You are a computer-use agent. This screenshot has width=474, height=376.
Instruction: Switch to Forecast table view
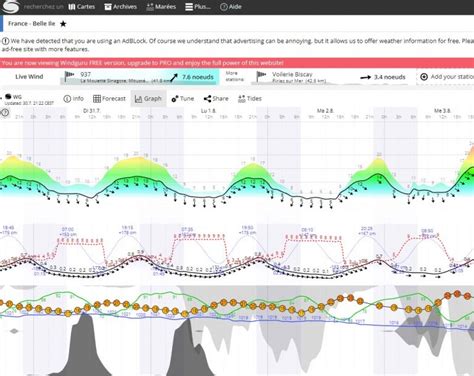109,99
